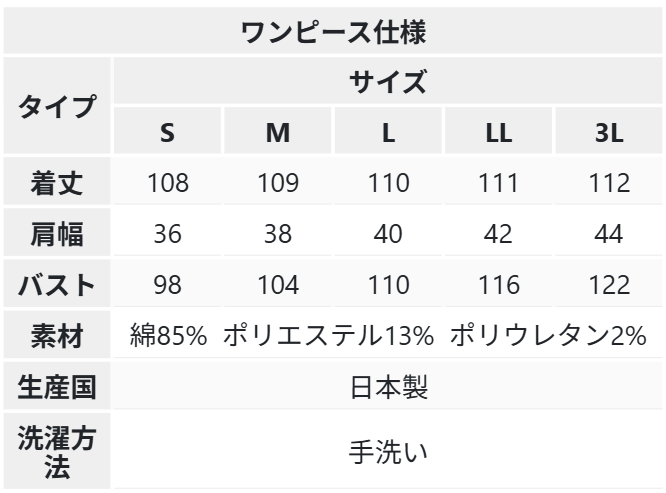666x493 pixels.
Task: Click the 手洗い cell
Action: tap(388, 451)
